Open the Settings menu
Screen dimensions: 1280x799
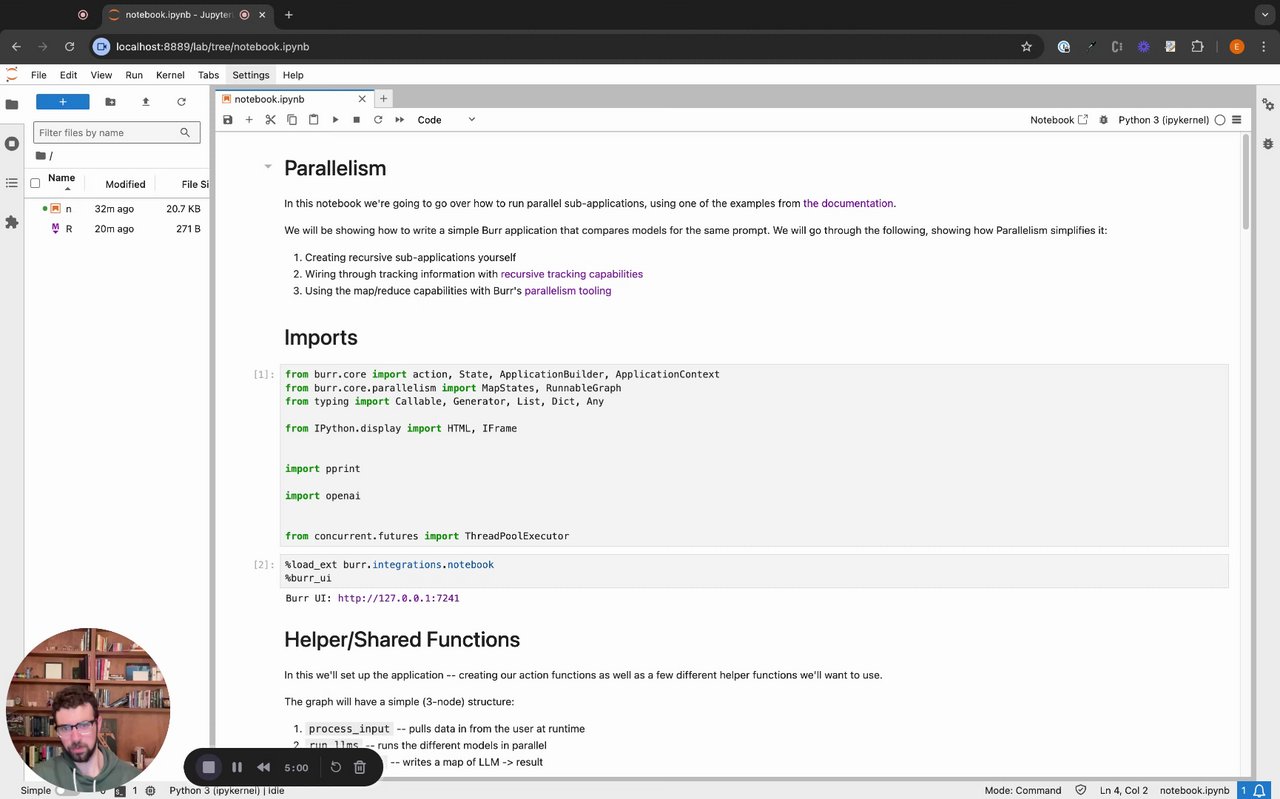[250, 75]
